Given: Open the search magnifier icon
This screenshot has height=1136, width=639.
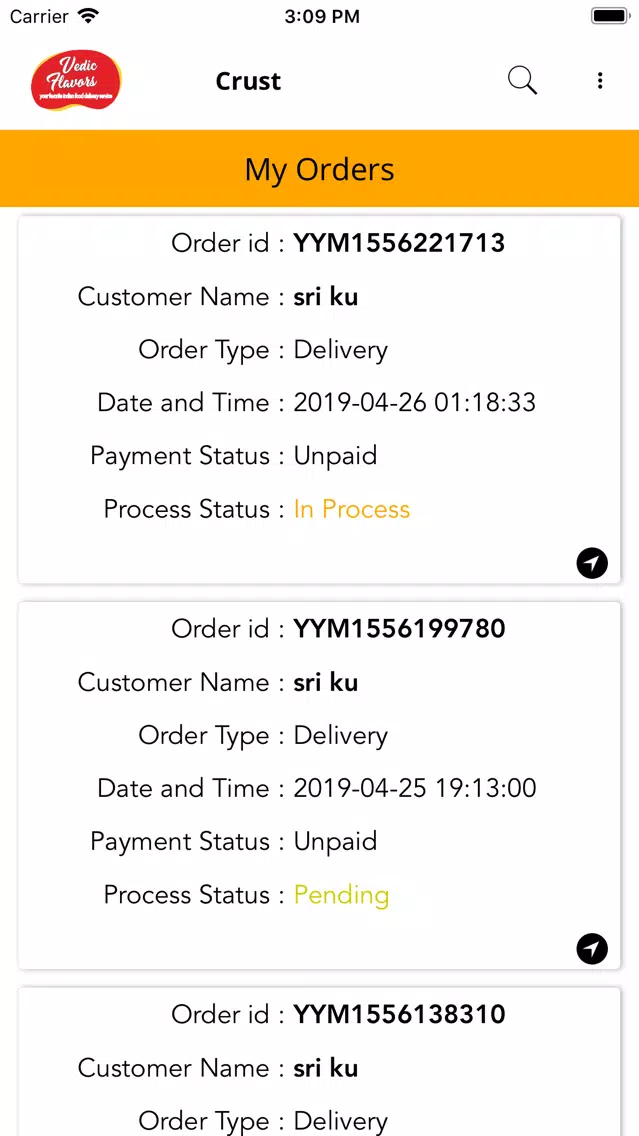Looking at the screenshot, I should tap(522, 81).
